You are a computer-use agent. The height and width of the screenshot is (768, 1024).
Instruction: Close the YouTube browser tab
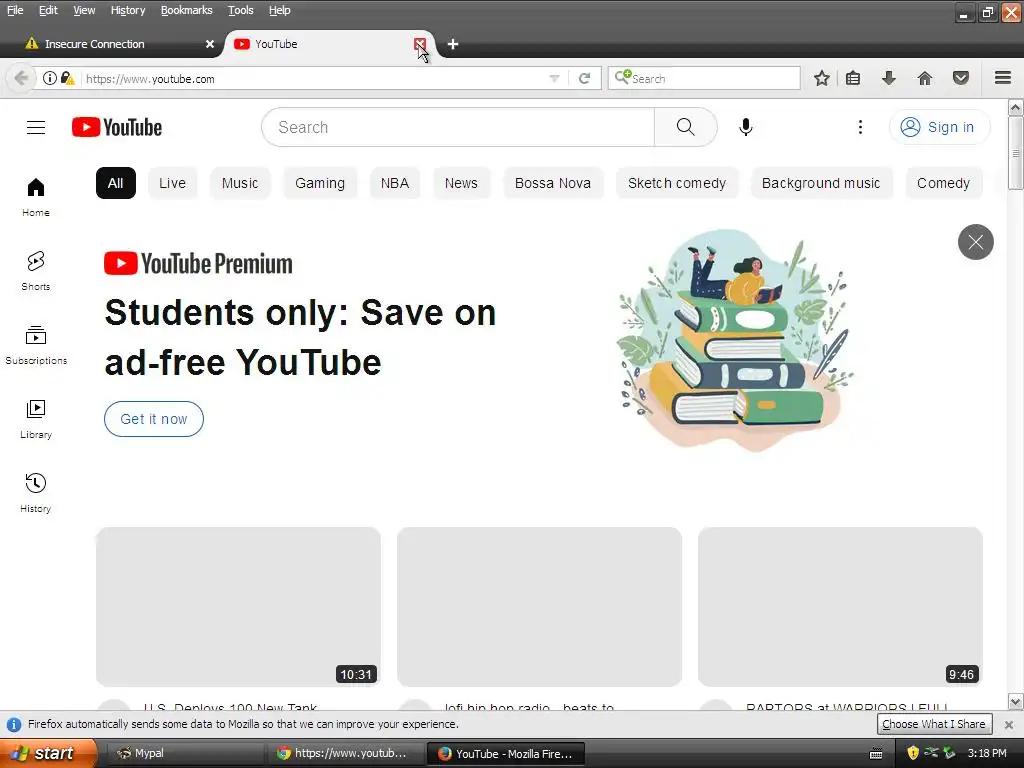tap(420, 44)
